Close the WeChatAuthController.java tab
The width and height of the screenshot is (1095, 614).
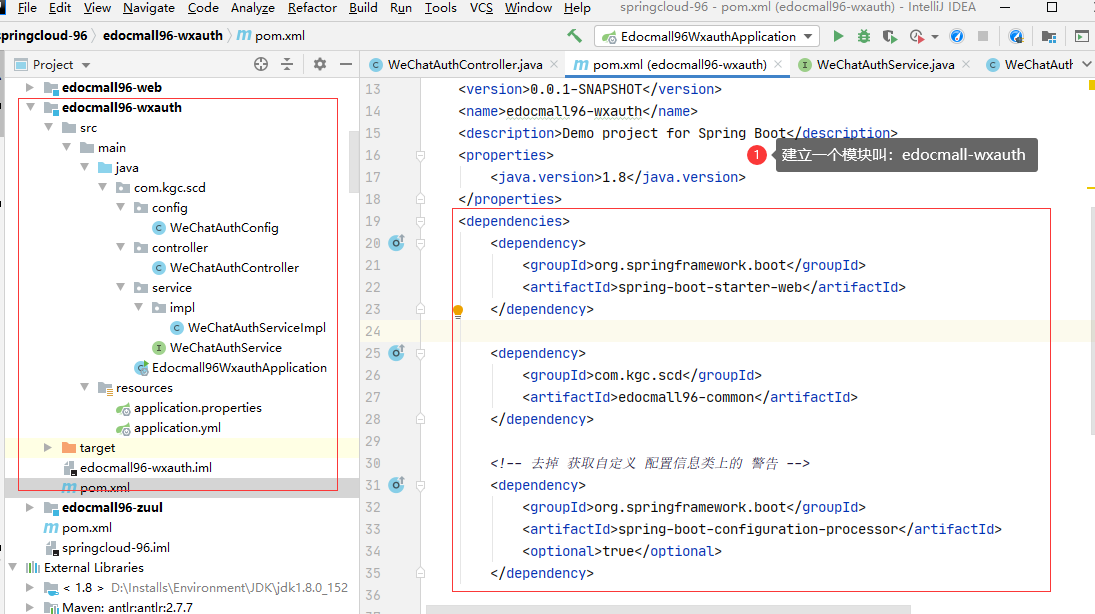pos(554,64)
